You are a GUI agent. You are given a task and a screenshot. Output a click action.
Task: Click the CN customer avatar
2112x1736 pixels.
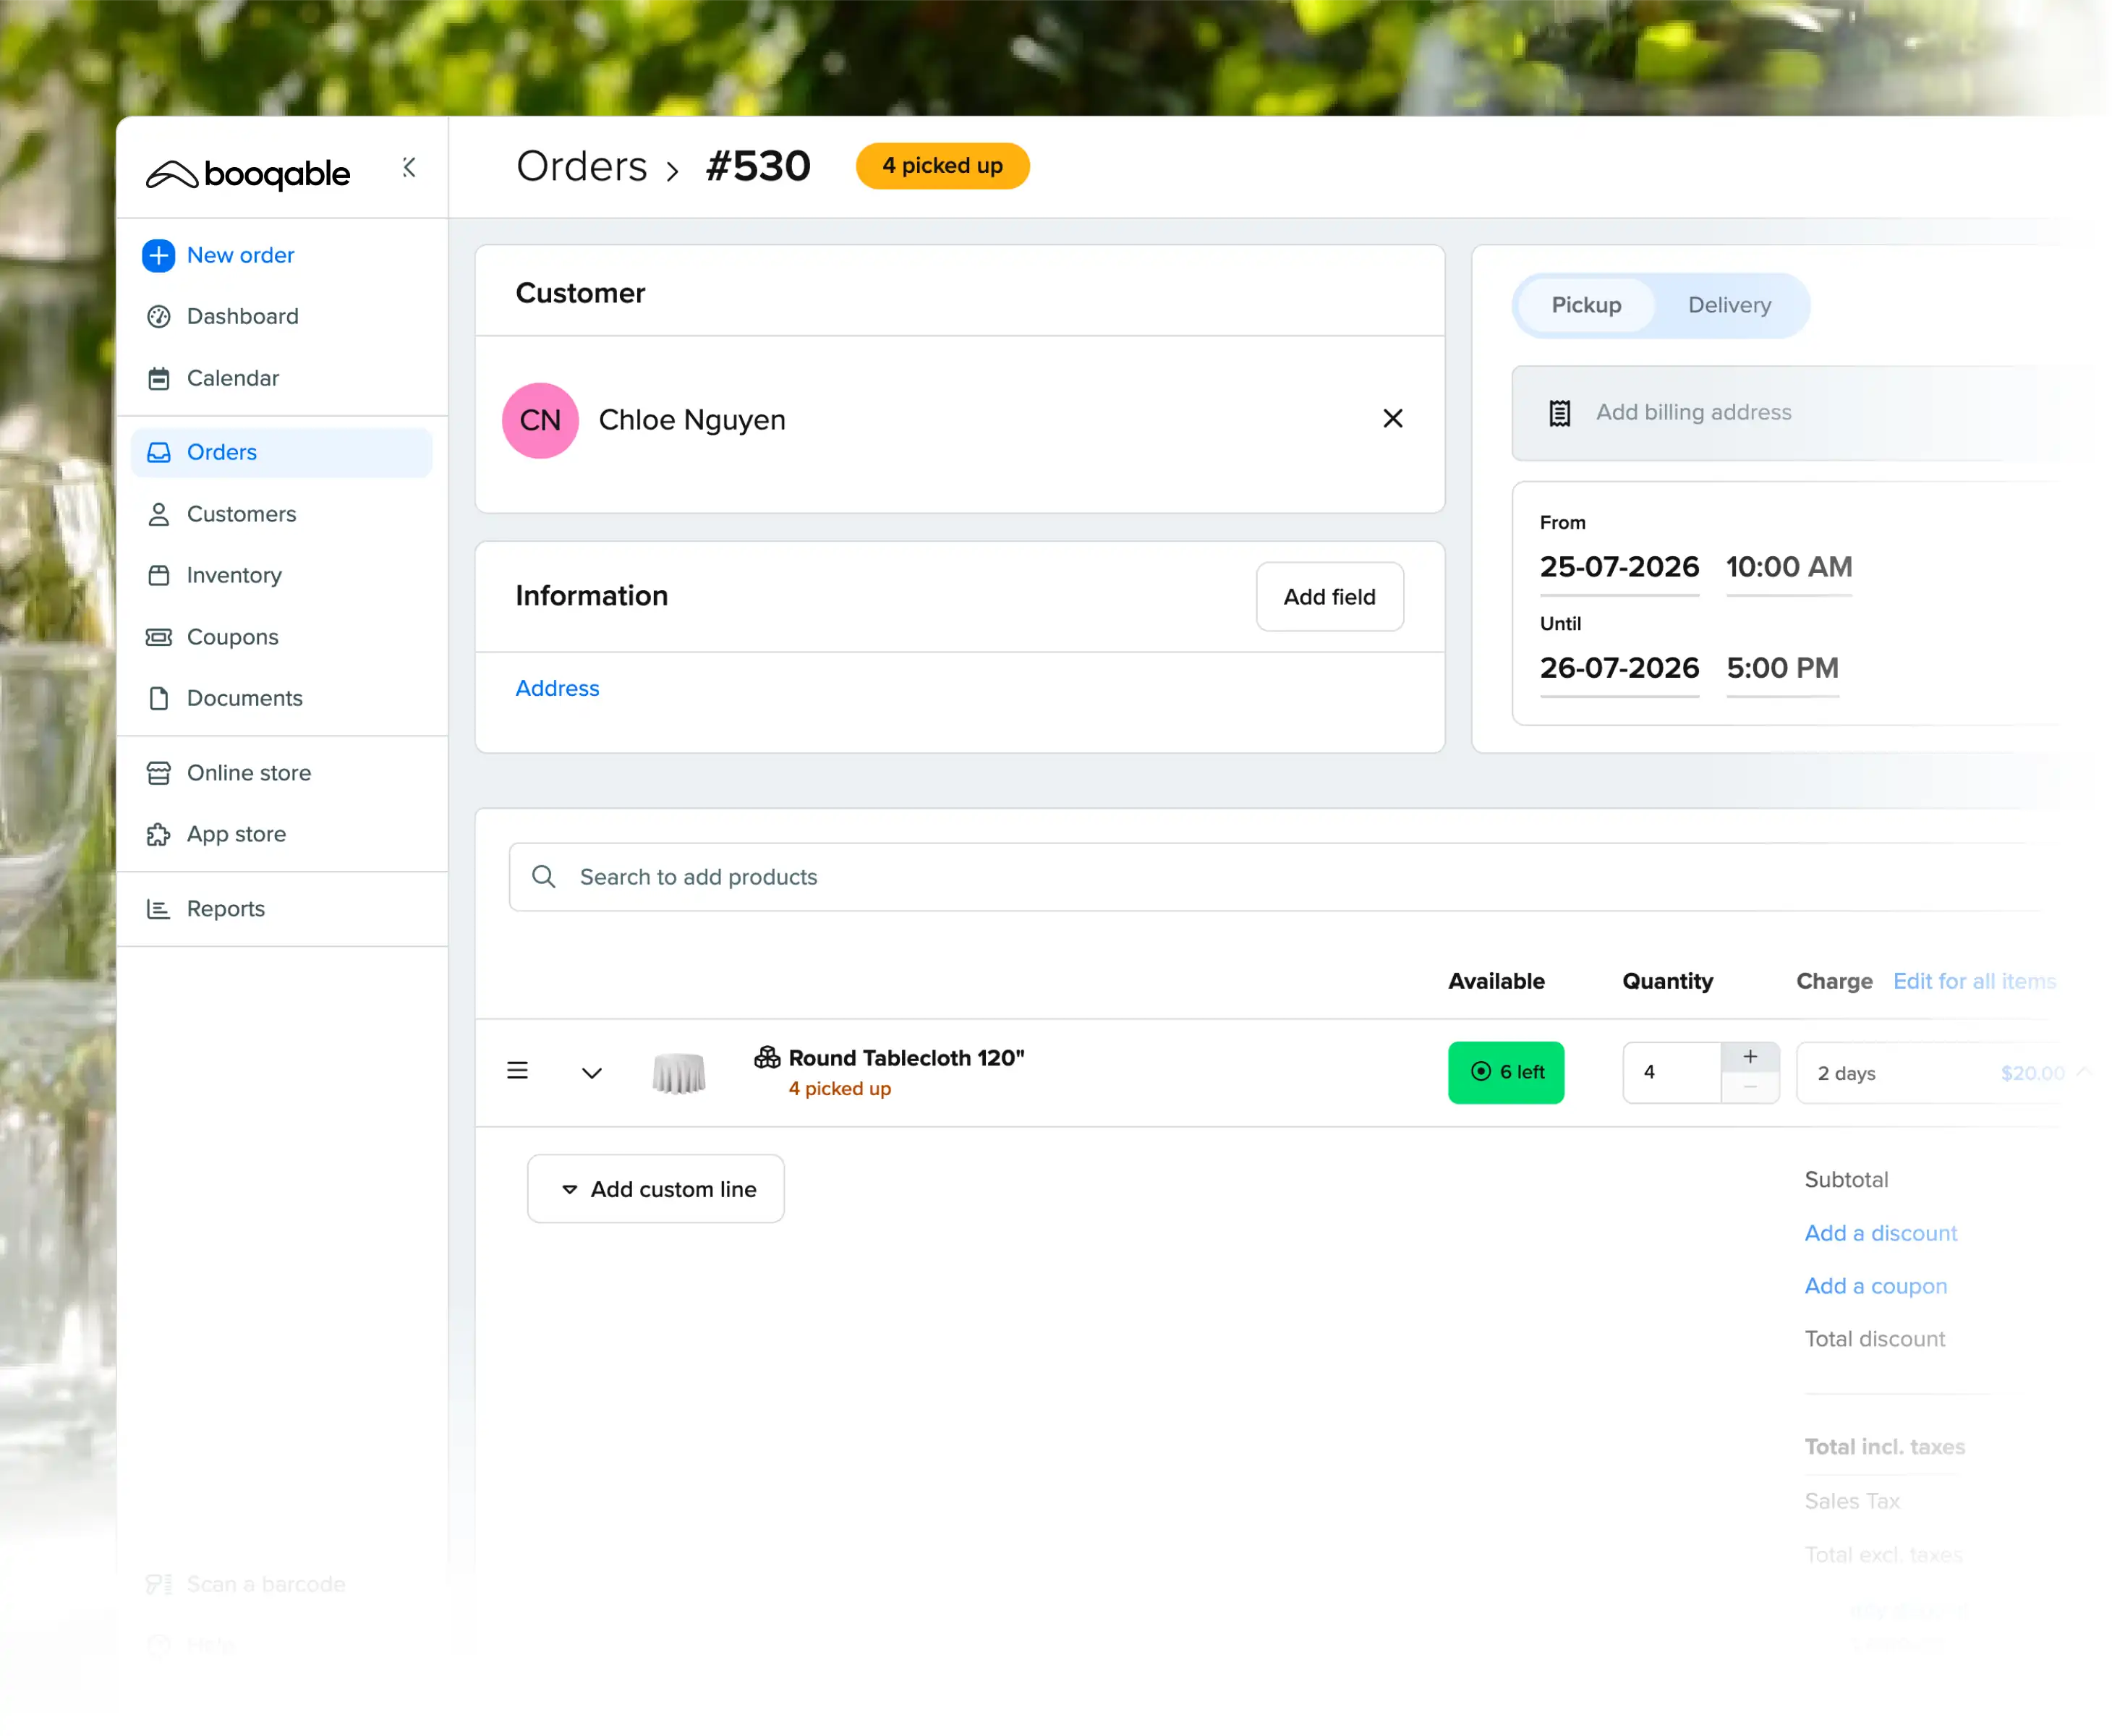pos(540,420)
